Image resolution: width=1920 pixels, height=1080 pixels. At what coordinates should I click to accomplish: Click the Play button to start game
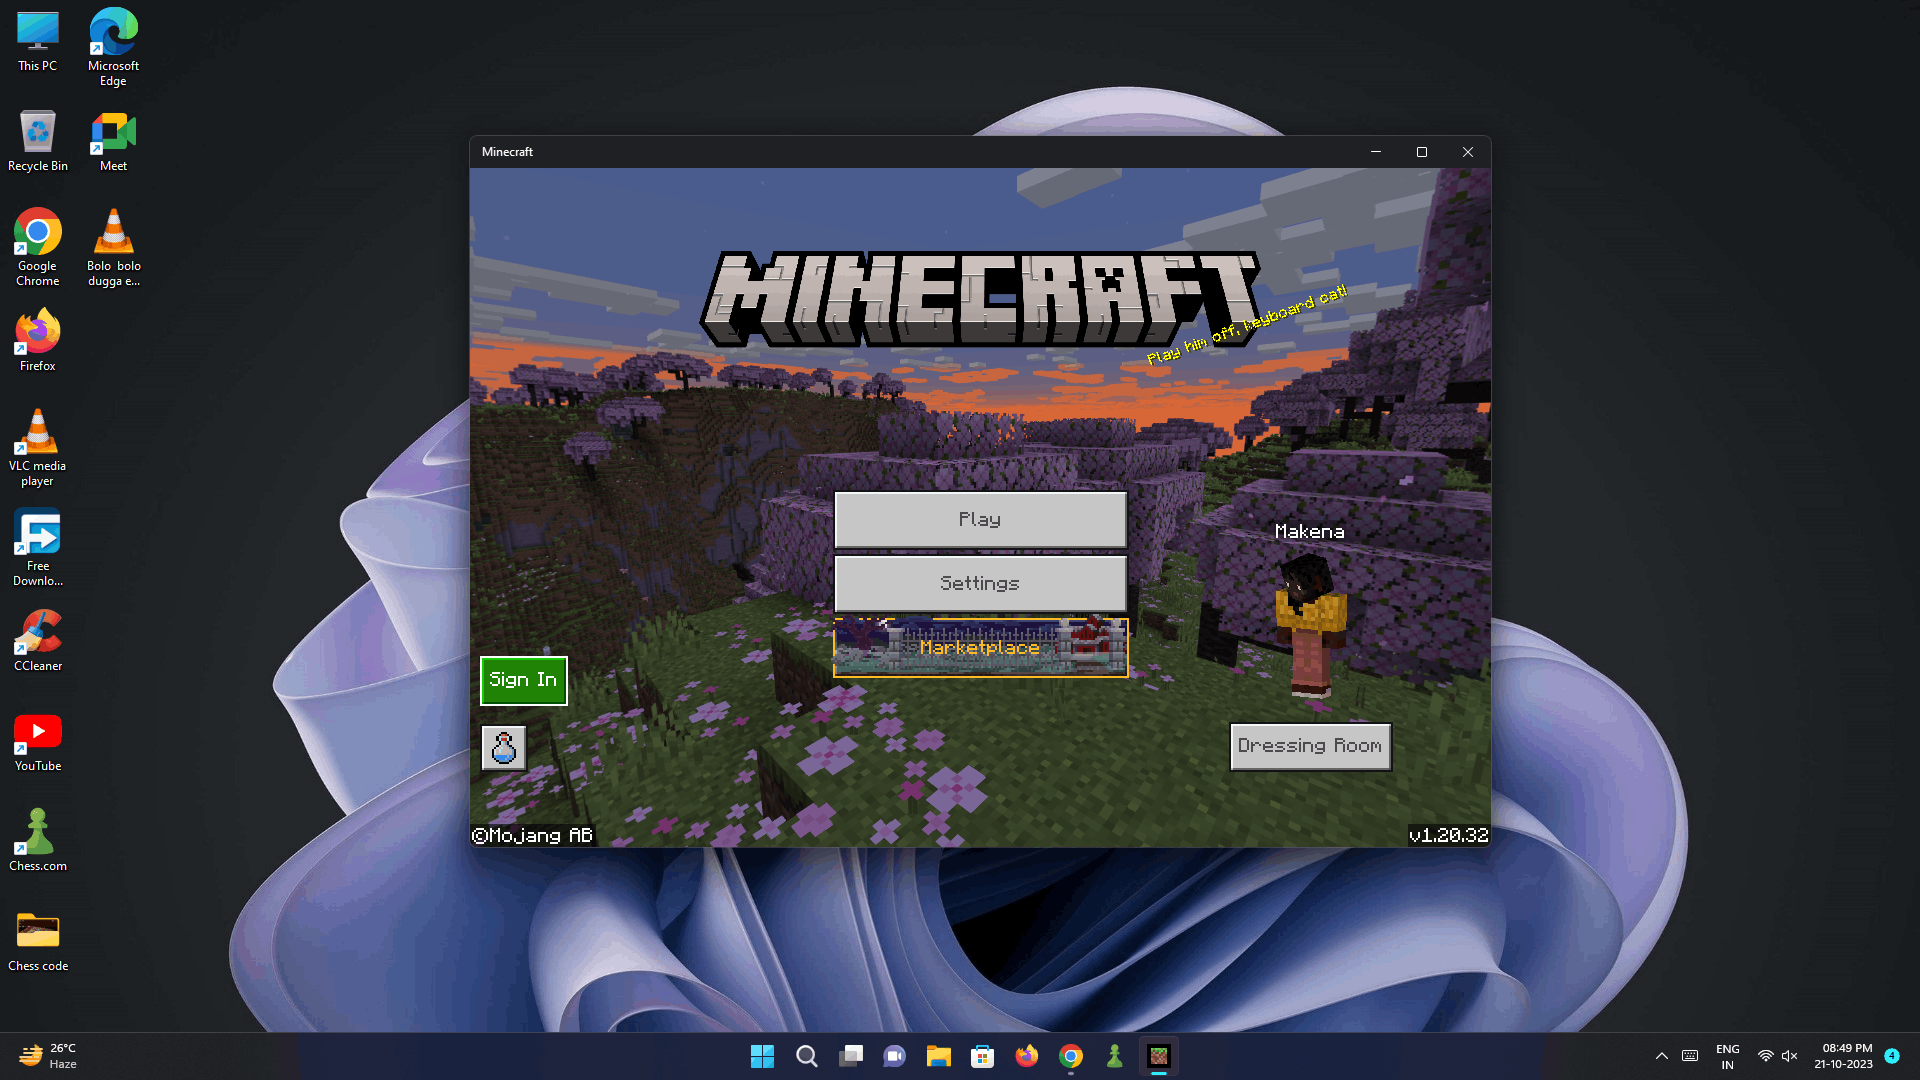coord(980,518)
